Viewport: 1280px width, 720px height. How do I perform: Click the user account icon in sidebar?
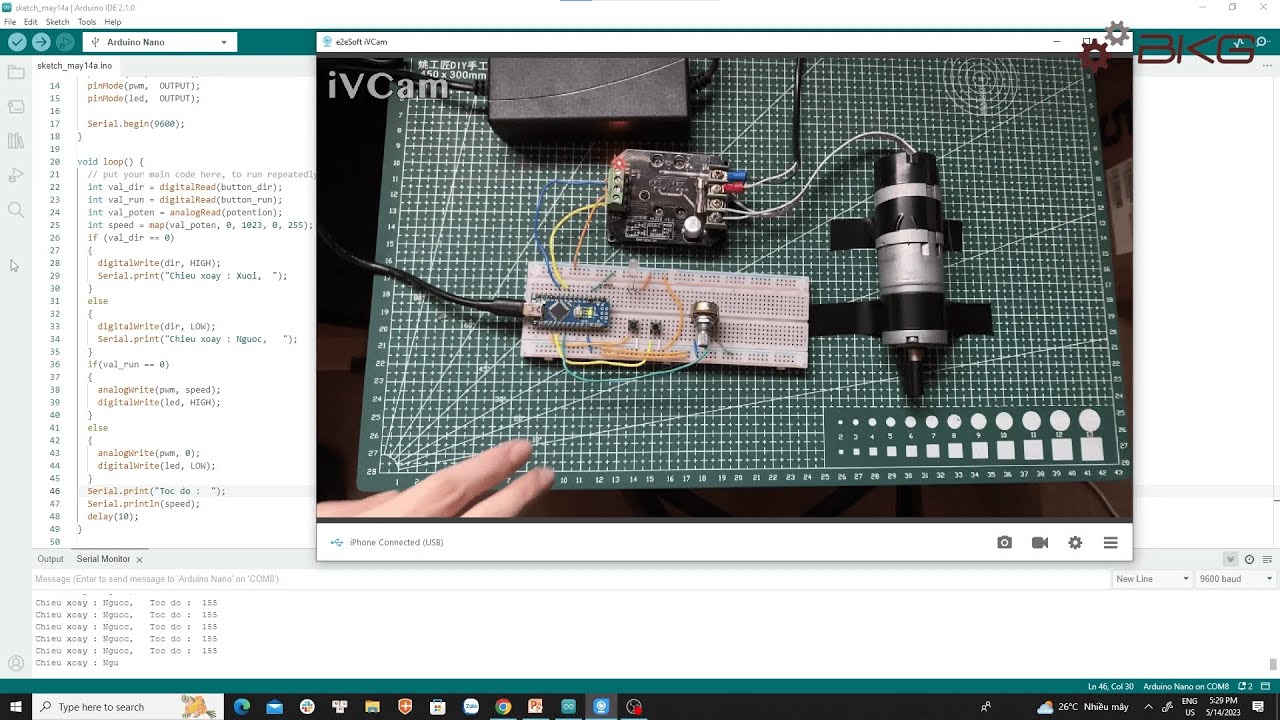15,663
